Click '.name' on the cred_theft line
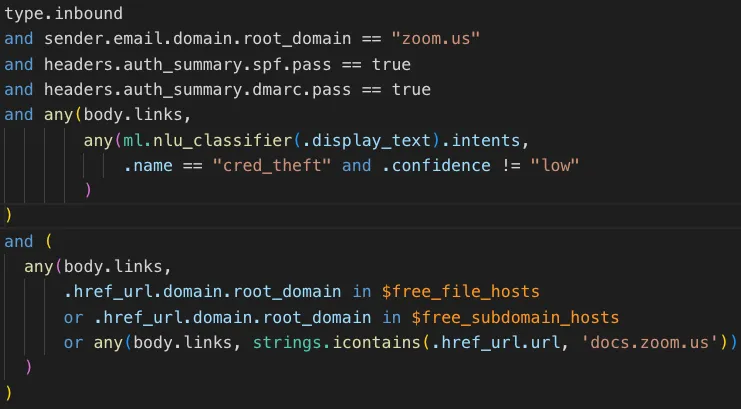Screen dimensions: 741x409 tap(148, 165)
